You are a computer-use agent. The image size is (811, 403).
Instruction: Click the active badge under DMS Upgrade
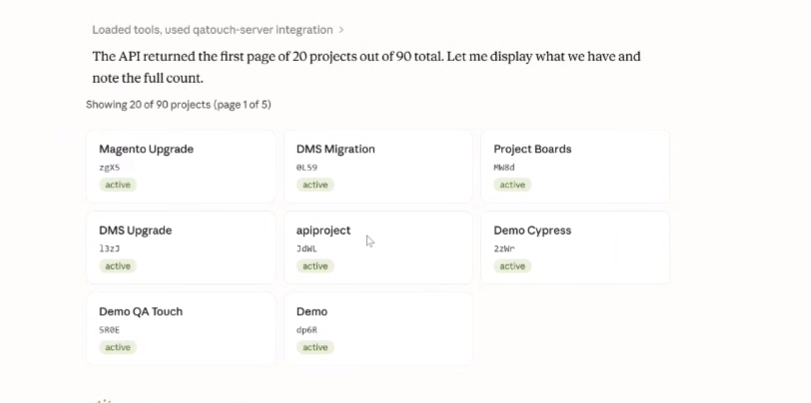click(118, 266)
